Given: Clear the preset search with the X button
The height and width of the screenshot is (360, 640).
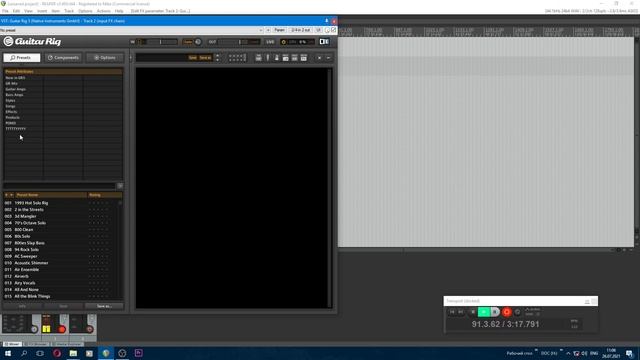Looking at the screenshot, I should (x=120, y=186).
